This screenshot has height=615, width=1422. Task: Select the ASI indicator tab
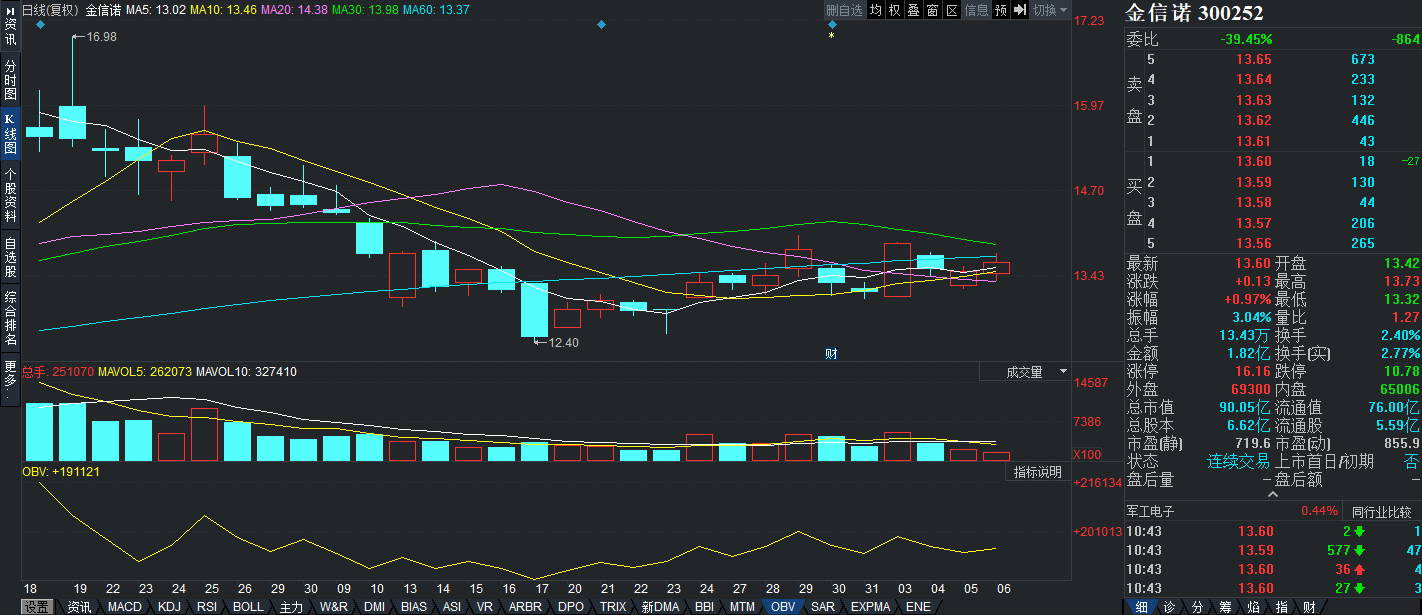tap(452, 607)
